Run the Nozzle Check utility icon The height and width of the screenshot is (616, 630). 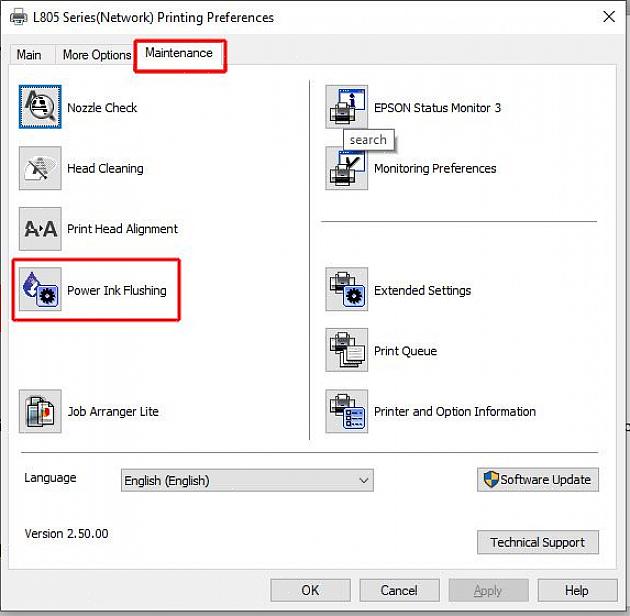40,107
